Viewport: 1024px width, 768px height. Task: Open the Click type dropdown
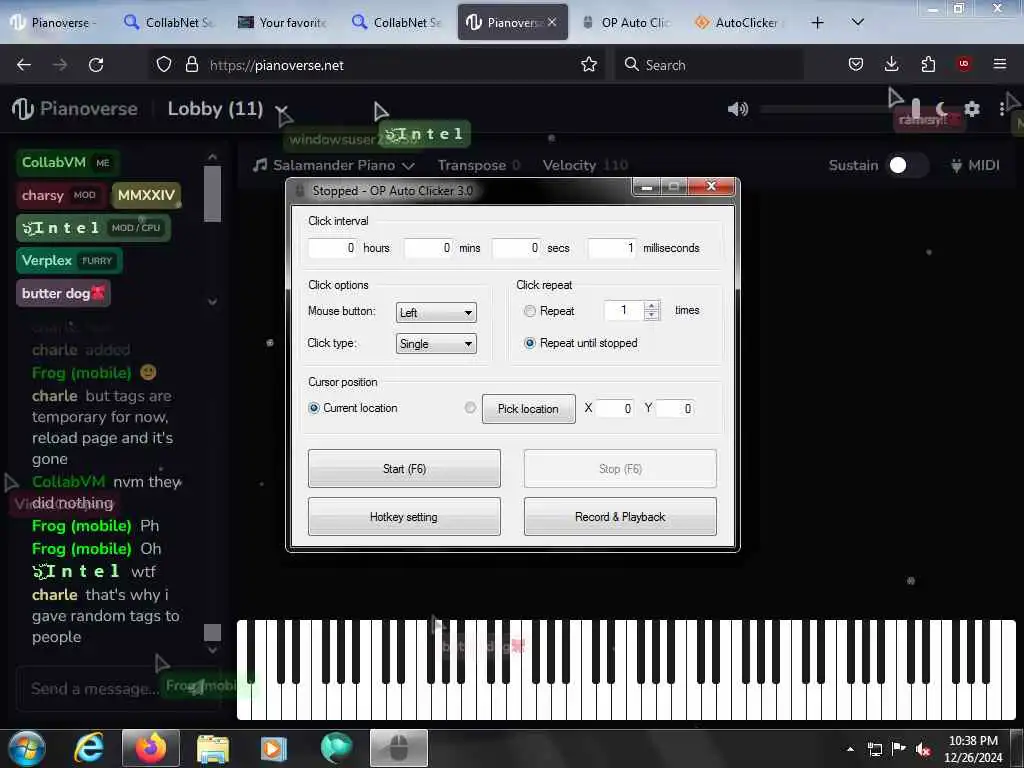coord(436,344)
